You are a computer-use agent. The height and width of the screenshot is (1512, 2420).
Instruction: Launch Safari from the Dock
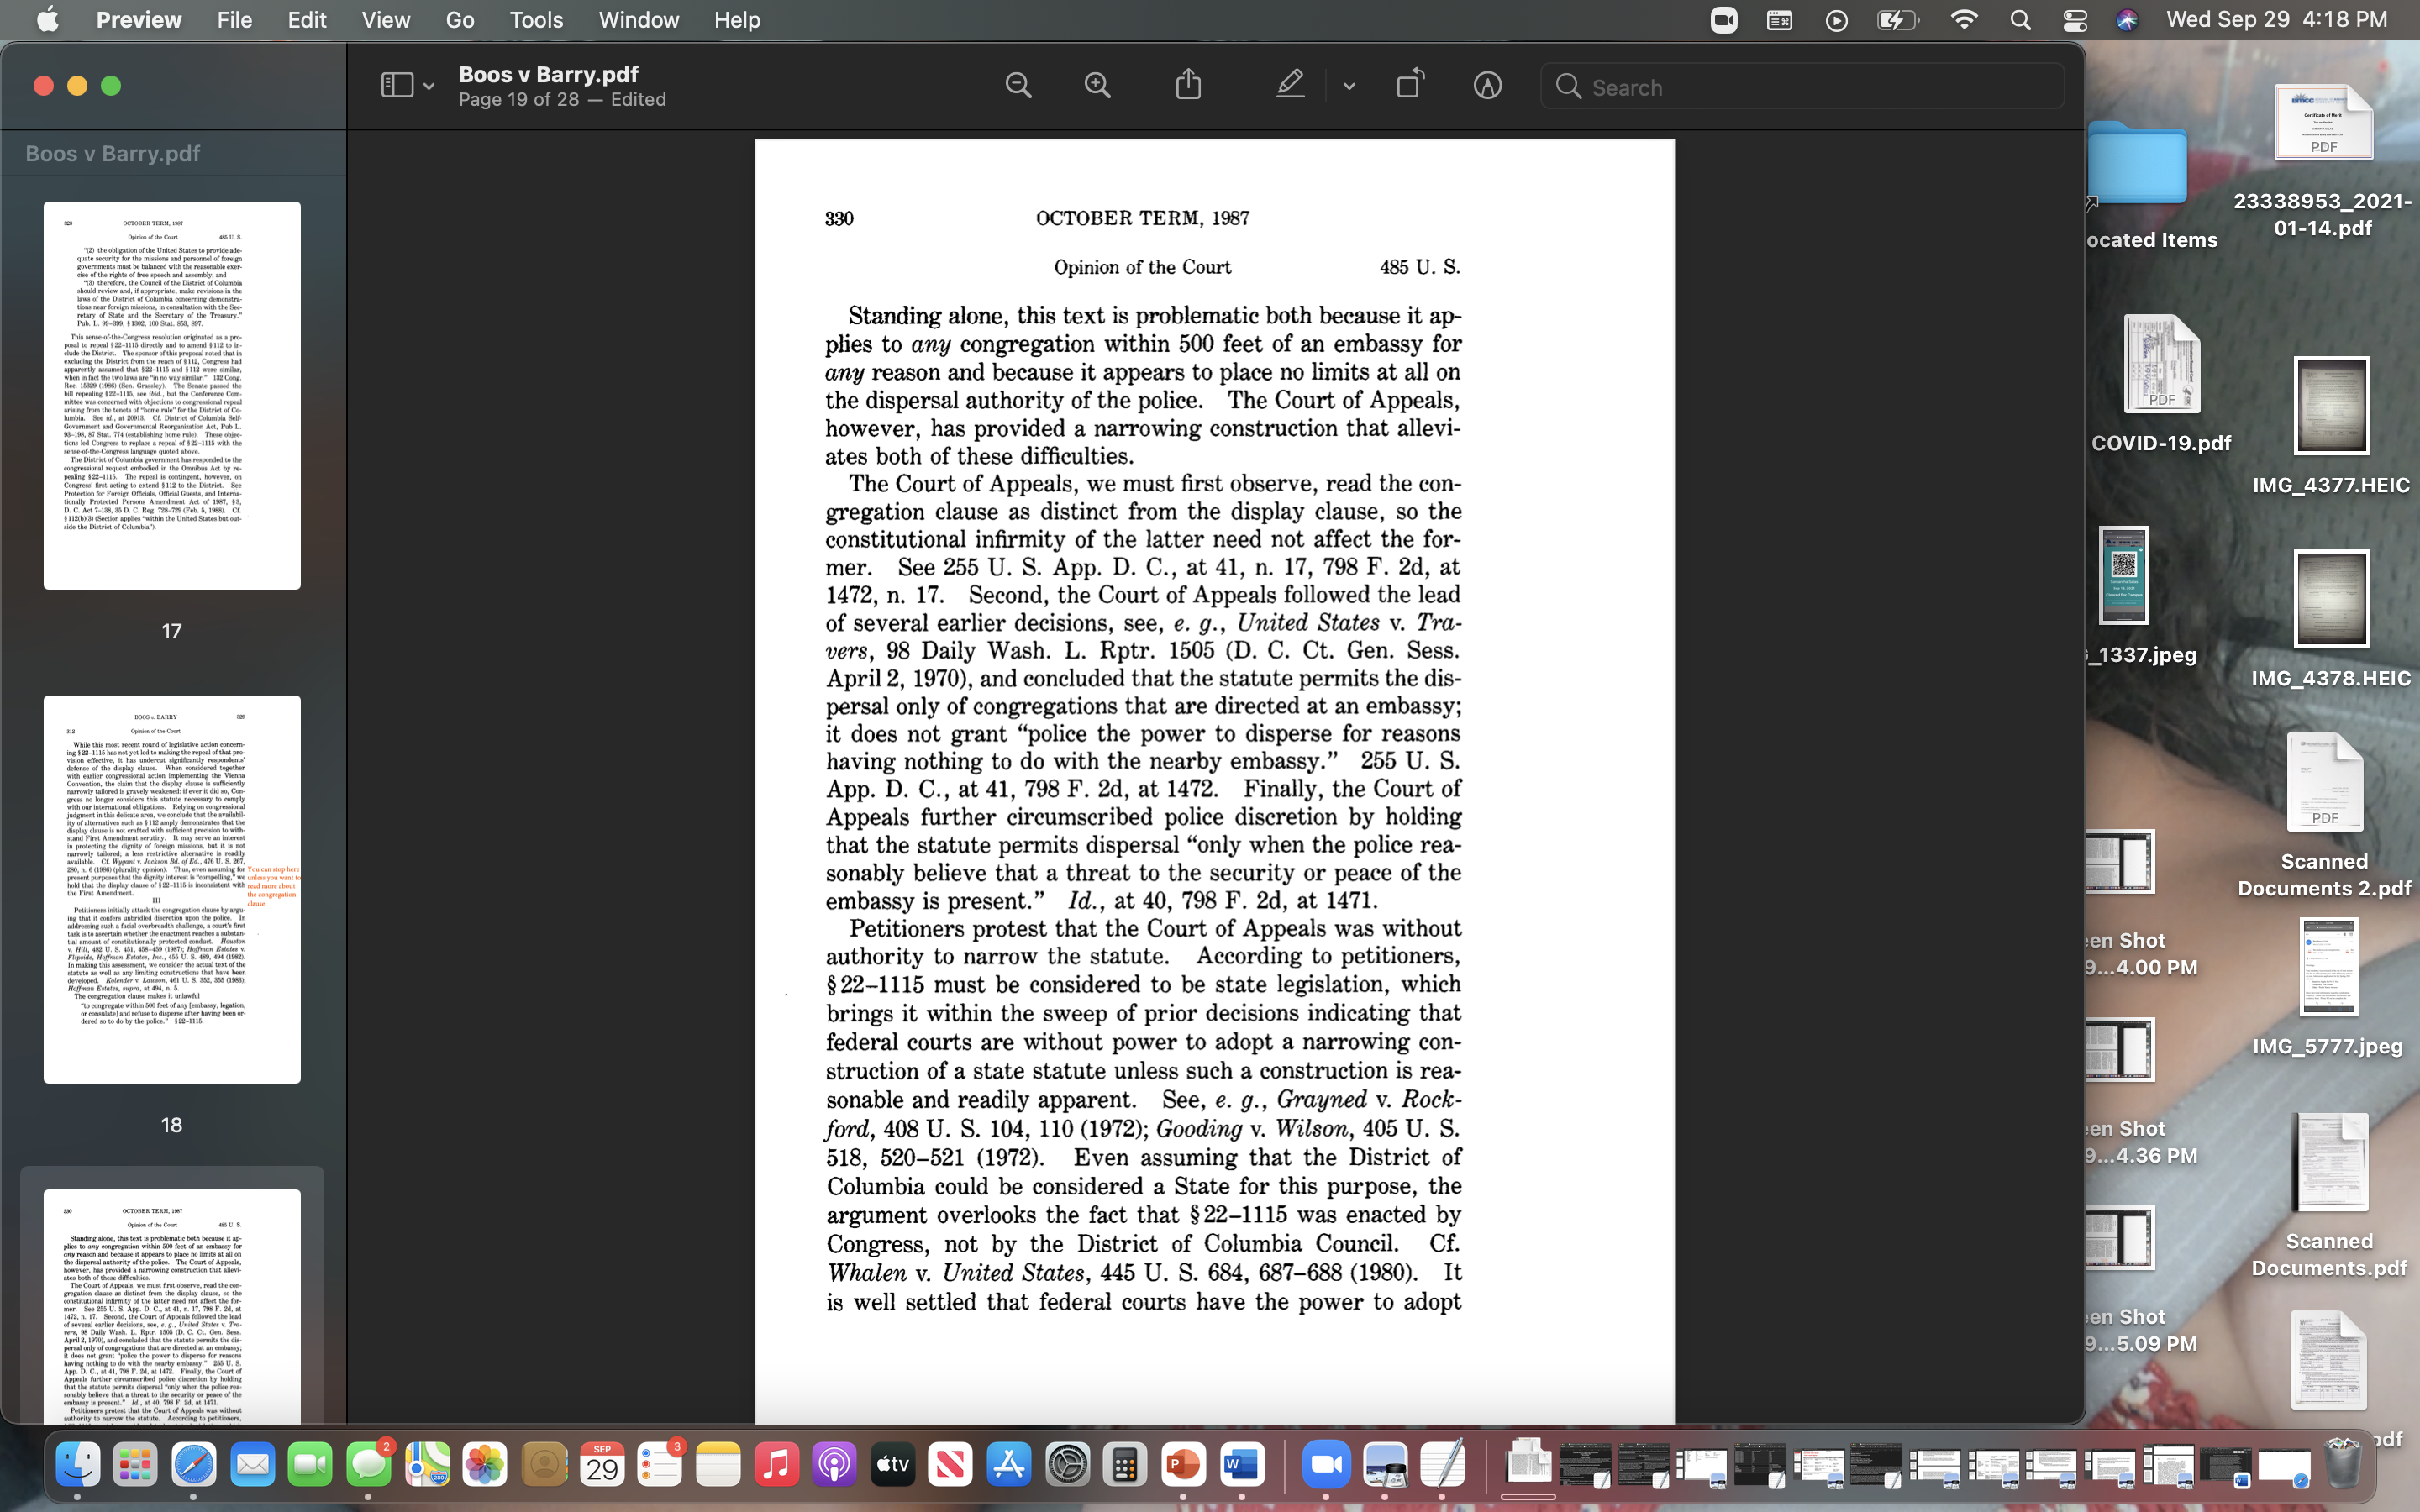[x=194, y=1465]
